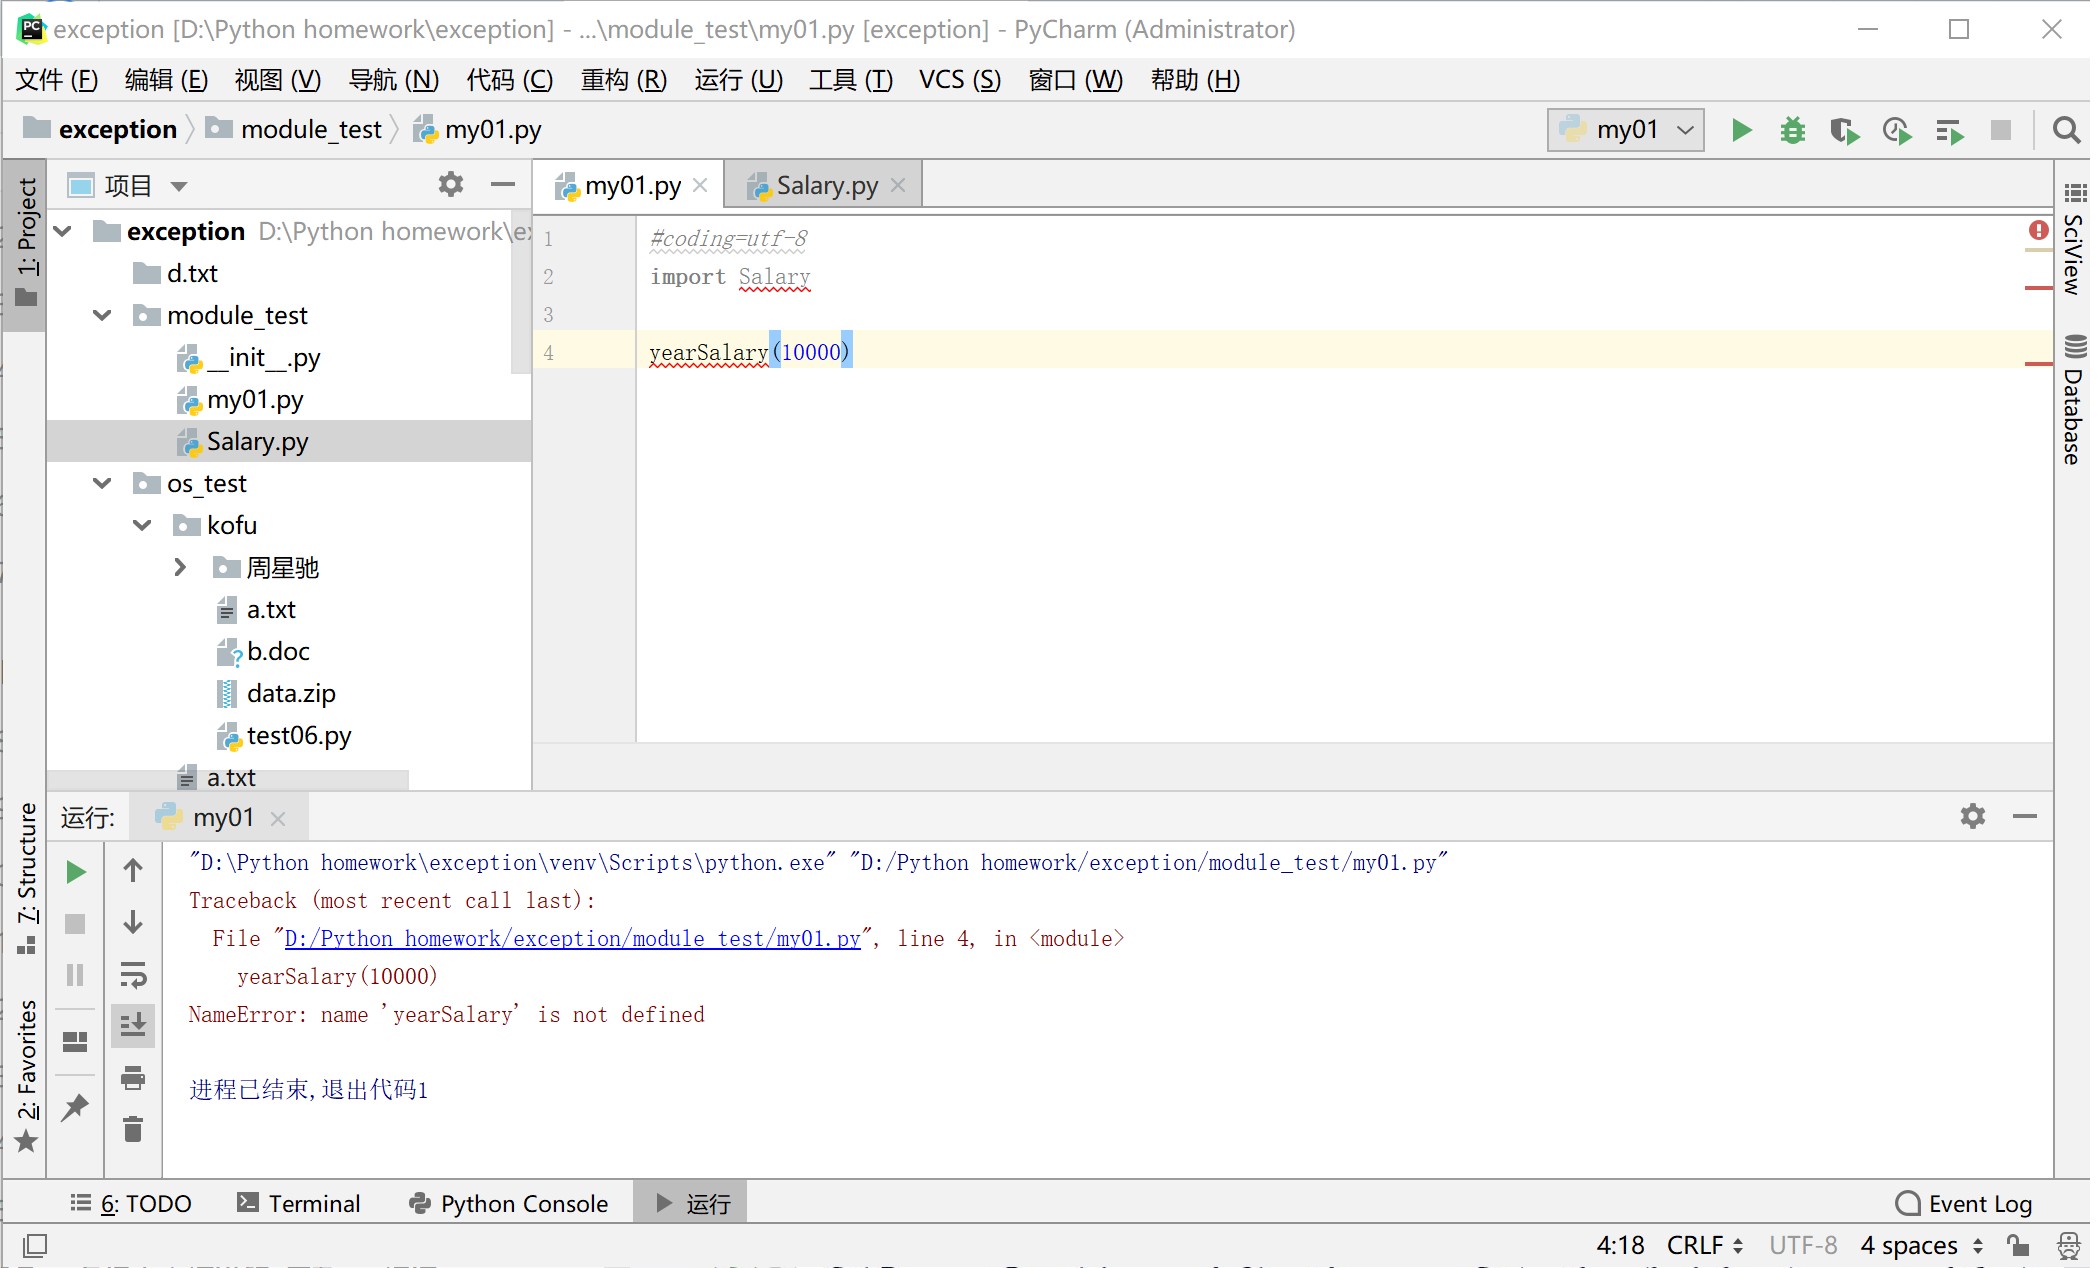The width and height of the screenshot is (2100, 1268).
Task: Open the VCS (S) menu
Action: coord(960,80)
